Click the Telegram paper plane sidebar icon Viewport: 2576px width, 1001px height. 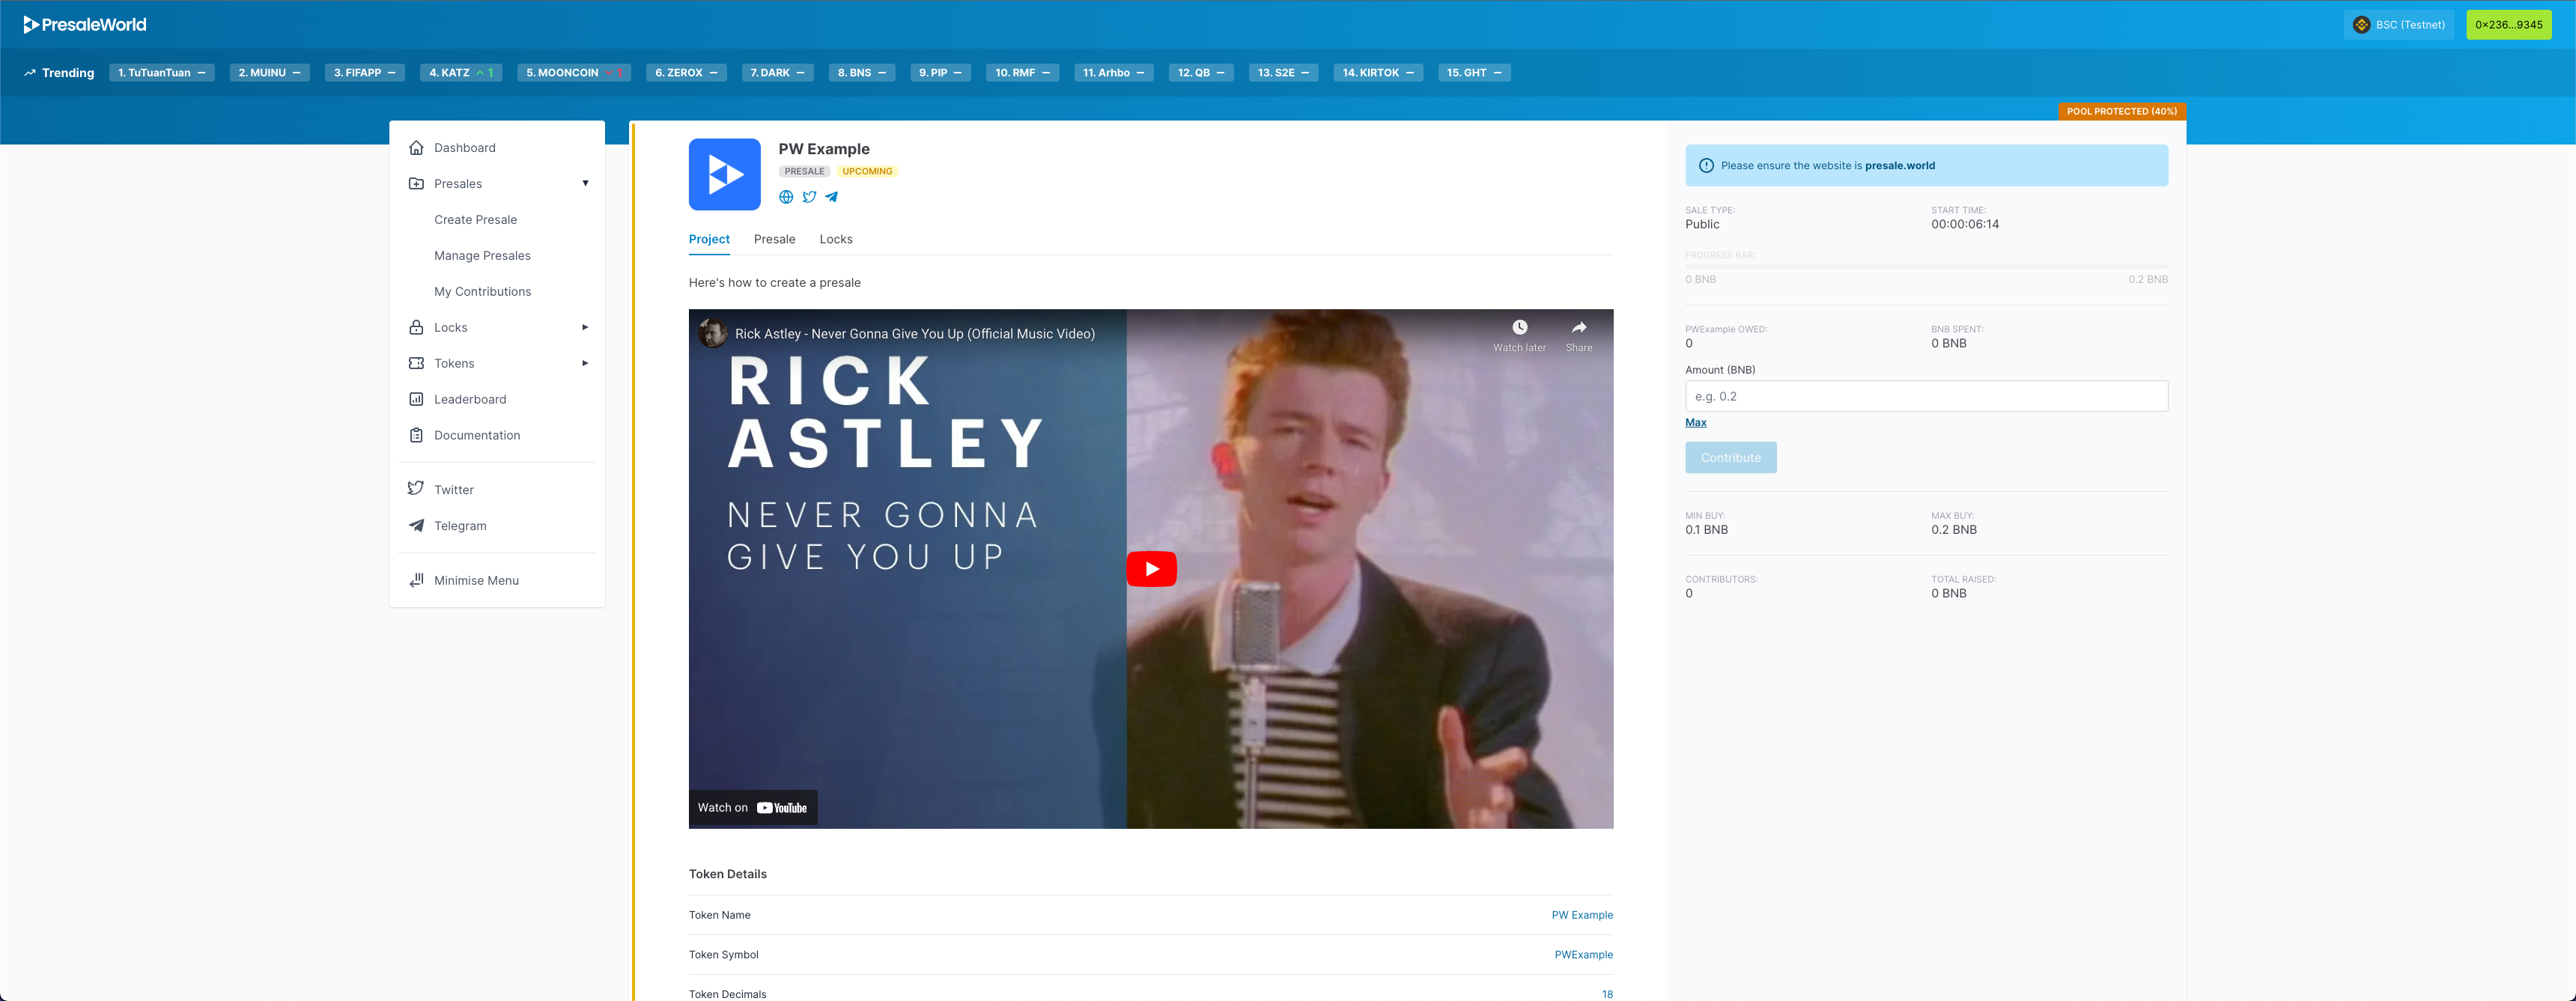[416, 525]
